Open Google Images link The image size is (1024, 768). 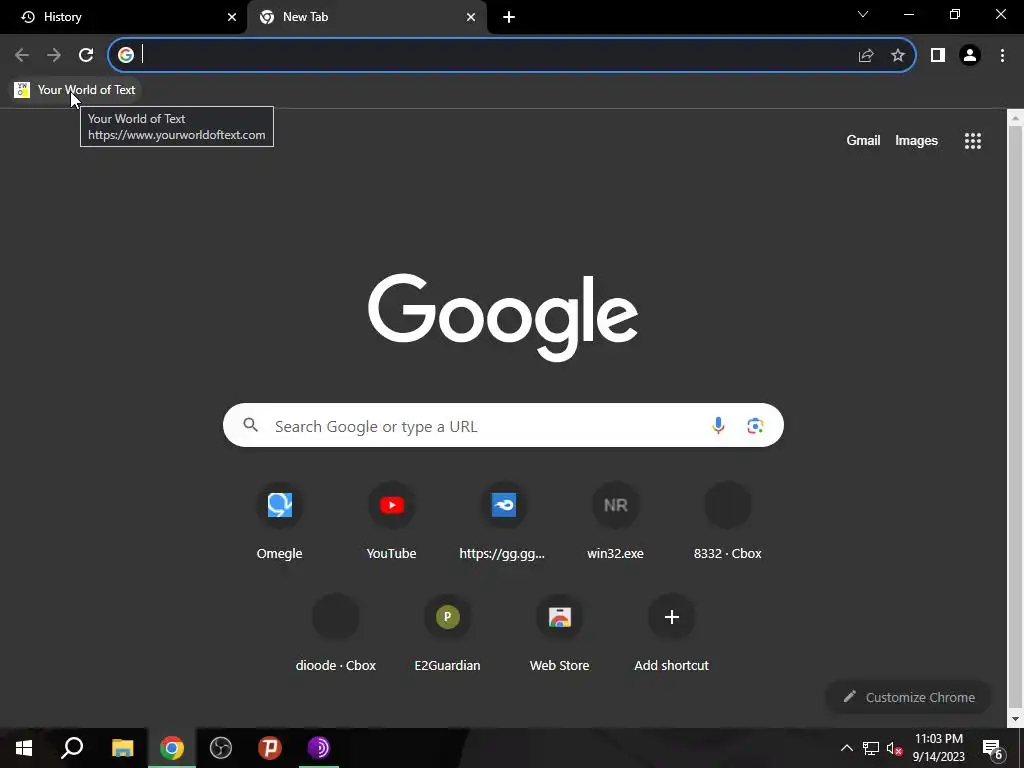click(x=916, y=140)
